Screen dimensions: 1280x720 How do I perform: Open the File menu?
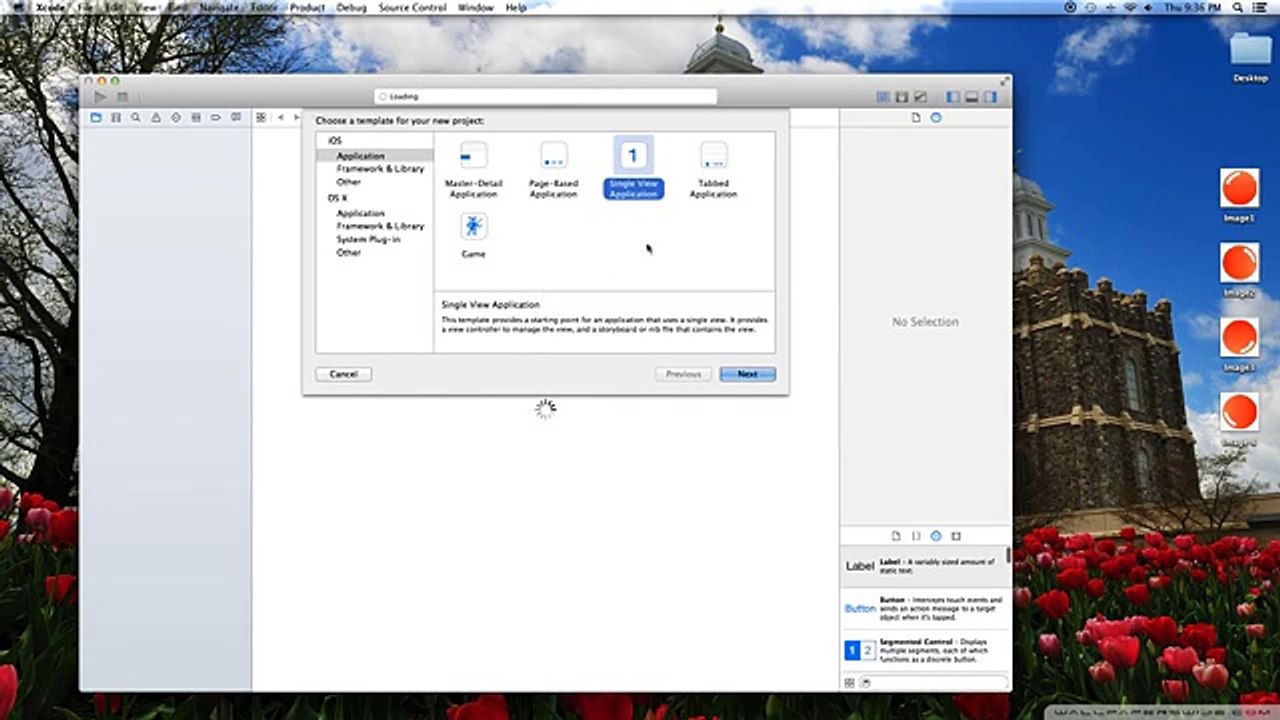[84, 7]
